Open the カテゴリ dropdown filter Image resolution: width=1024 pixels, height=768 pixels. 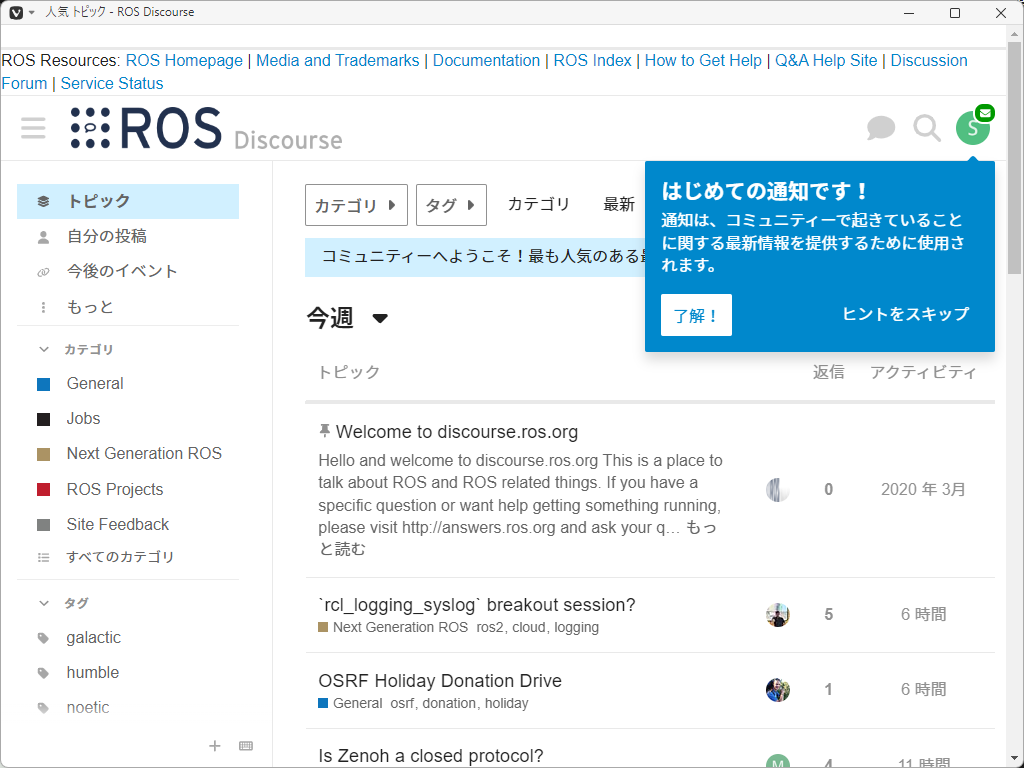coord(357,205)
